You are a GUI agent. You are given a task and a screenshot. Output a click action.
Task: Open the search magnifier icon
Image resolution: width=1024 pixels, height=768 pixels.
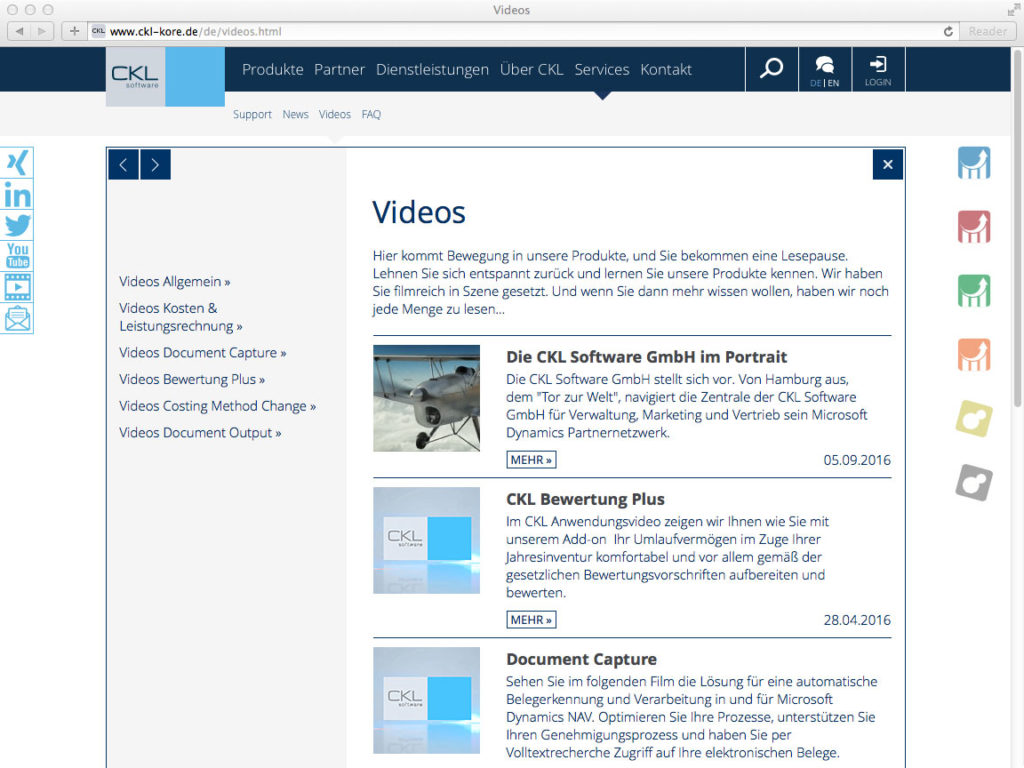(771, 69)
